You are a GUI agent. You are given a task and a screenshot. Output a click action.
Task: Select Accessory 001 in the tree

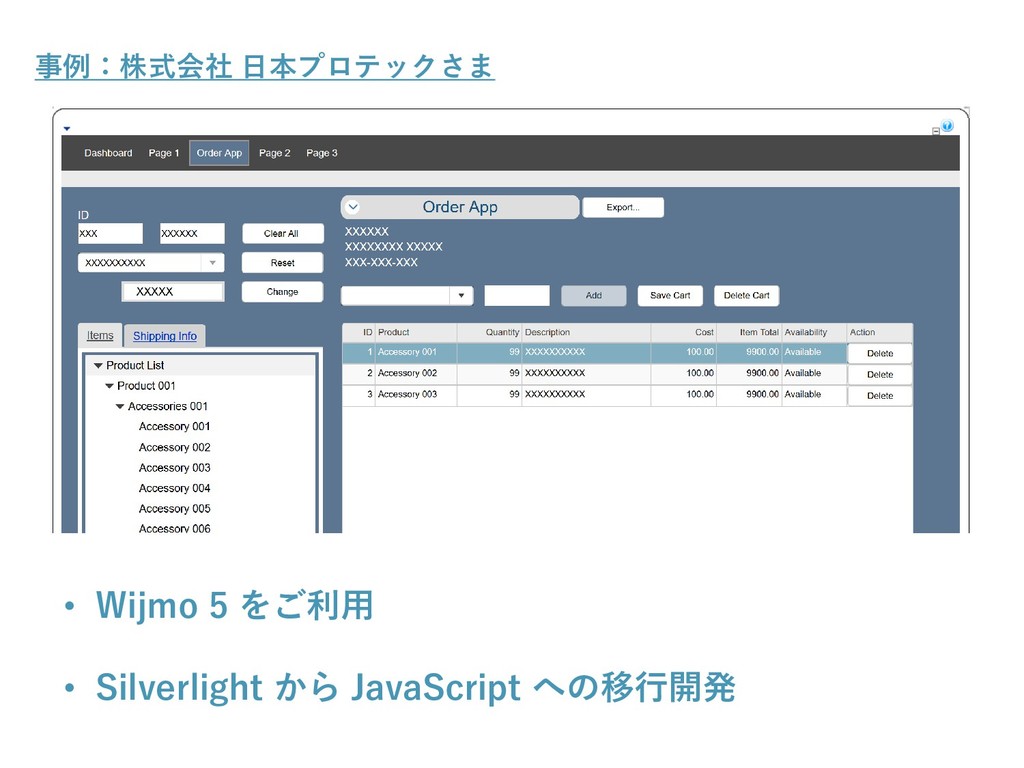click(x=174, y=426)
